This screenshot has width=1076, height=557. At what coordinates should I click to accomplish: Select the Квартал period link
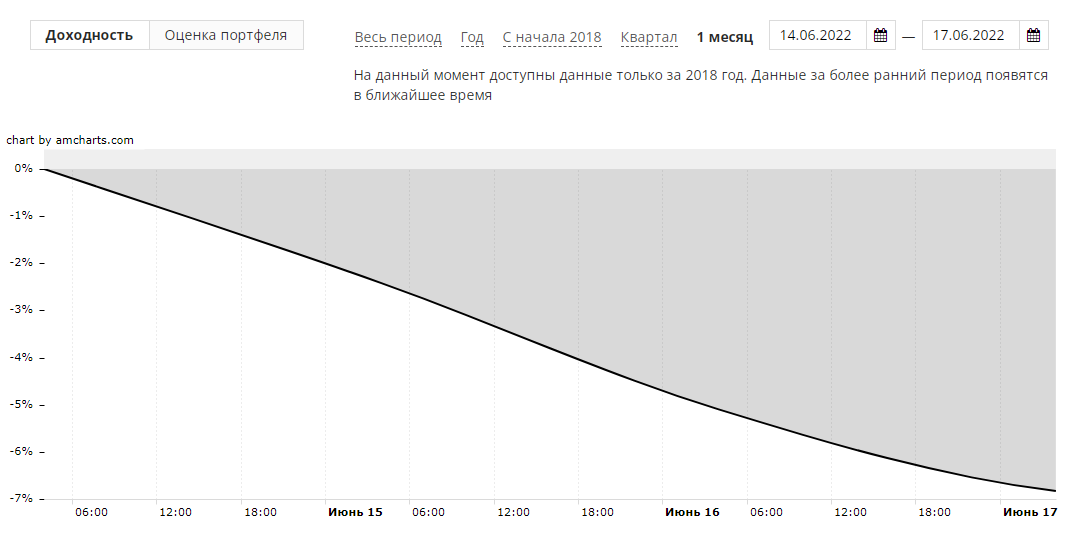click(x=649, y=37)
